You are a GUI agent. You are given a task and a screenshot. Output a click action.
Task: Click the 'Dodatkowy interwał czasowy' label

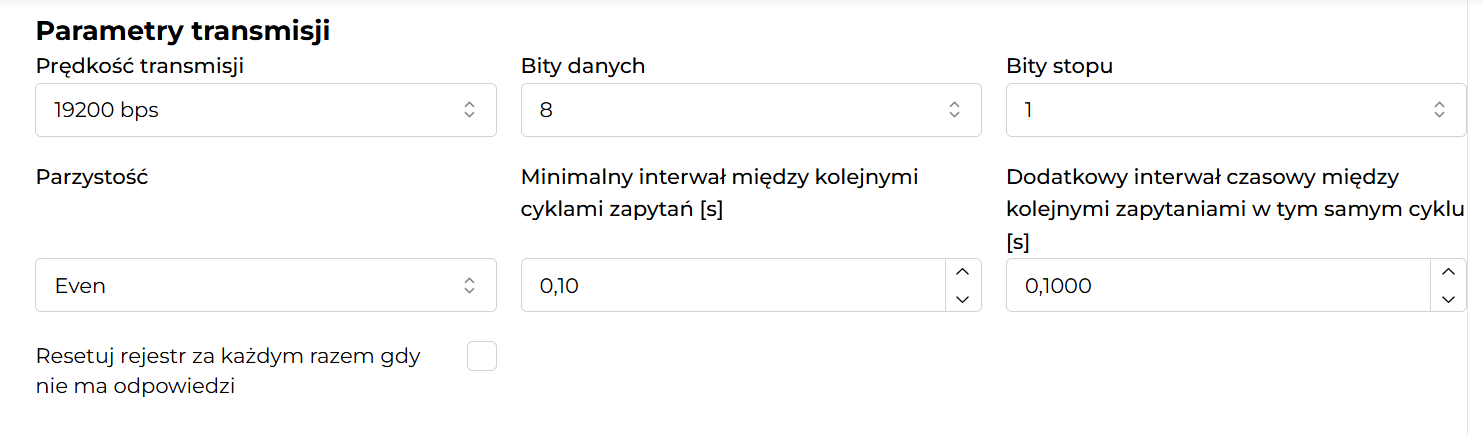[x=1202, y=177]
